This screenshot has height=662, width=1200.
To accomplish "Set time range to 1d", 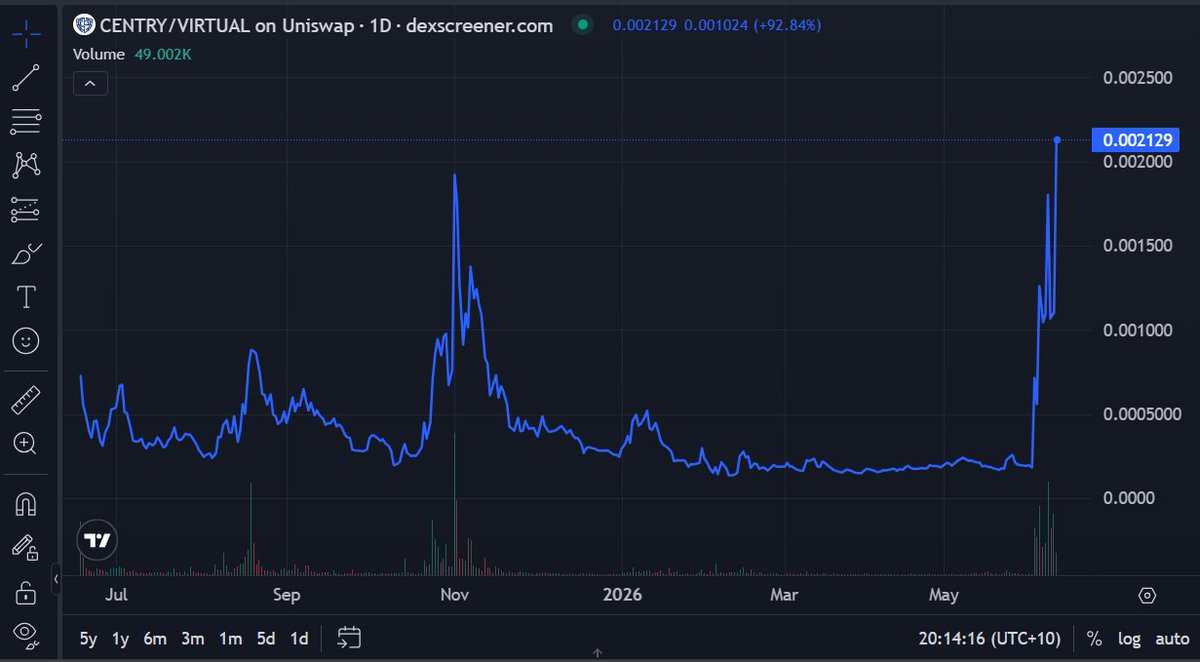I will point(298,638).
